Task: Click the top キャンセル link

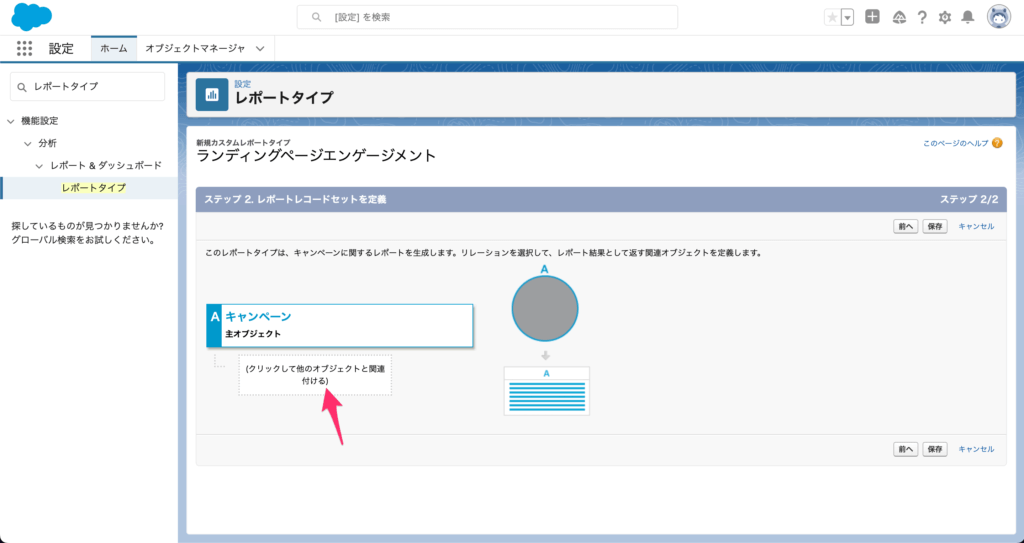Action: click(x=976, y=226)
